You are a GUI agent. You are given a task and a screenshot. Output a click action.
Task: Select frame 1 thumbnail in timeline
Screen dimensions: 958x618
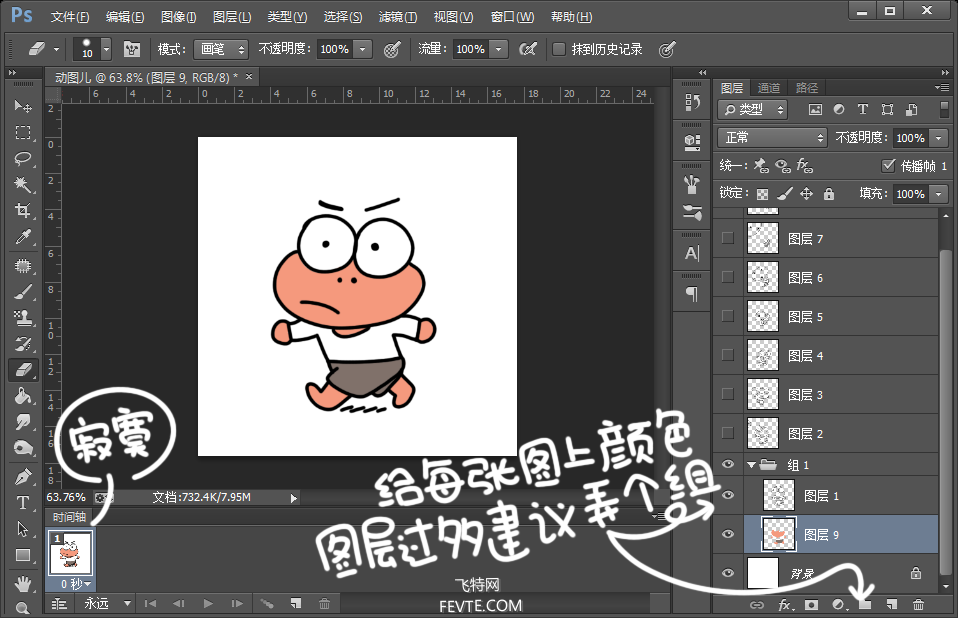tap(70, 553)
